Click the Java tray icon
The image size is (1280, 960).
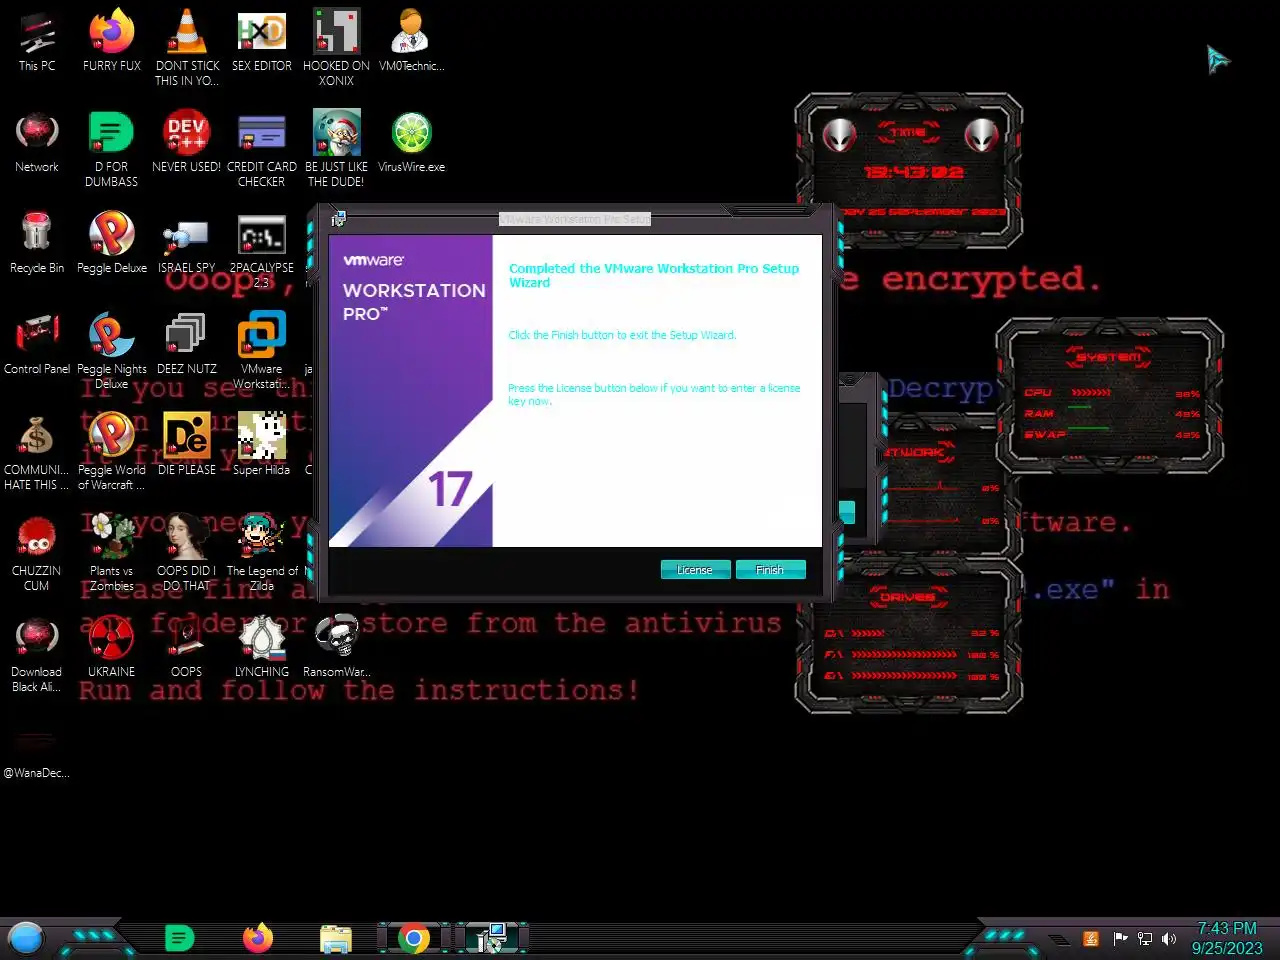point(1091,938)
